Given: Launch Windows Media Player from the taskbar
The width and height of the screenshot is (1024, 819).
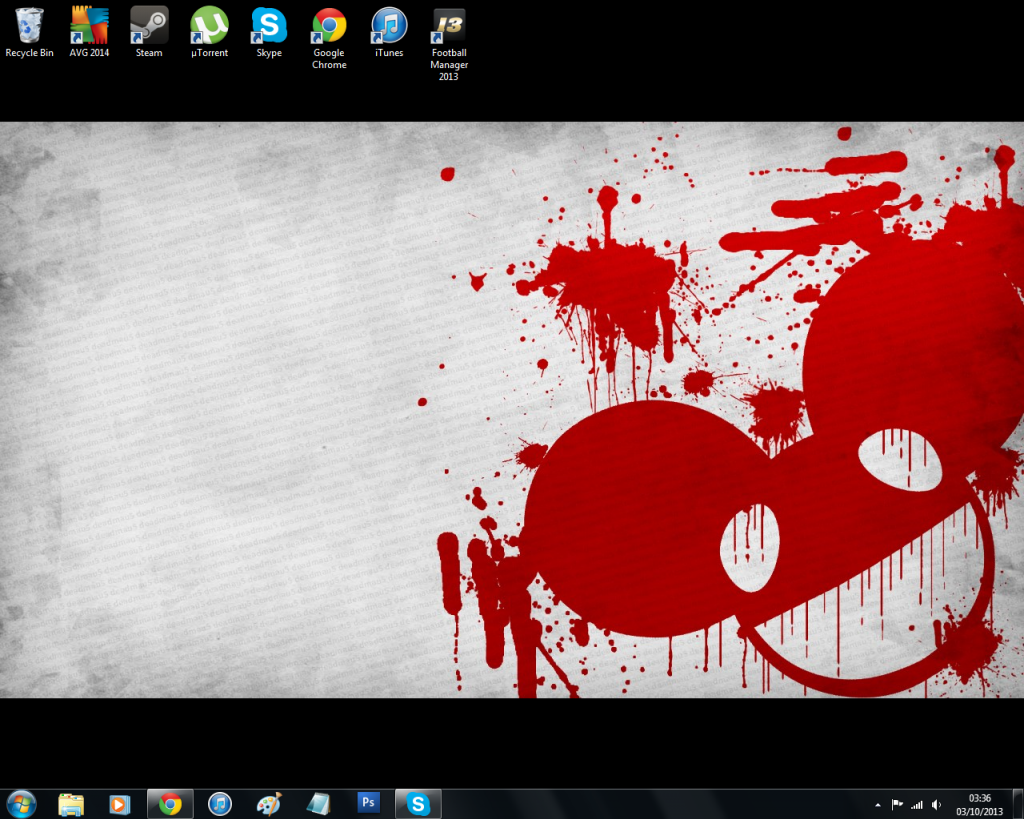Looking at the screenshot, I should (120, 804).
